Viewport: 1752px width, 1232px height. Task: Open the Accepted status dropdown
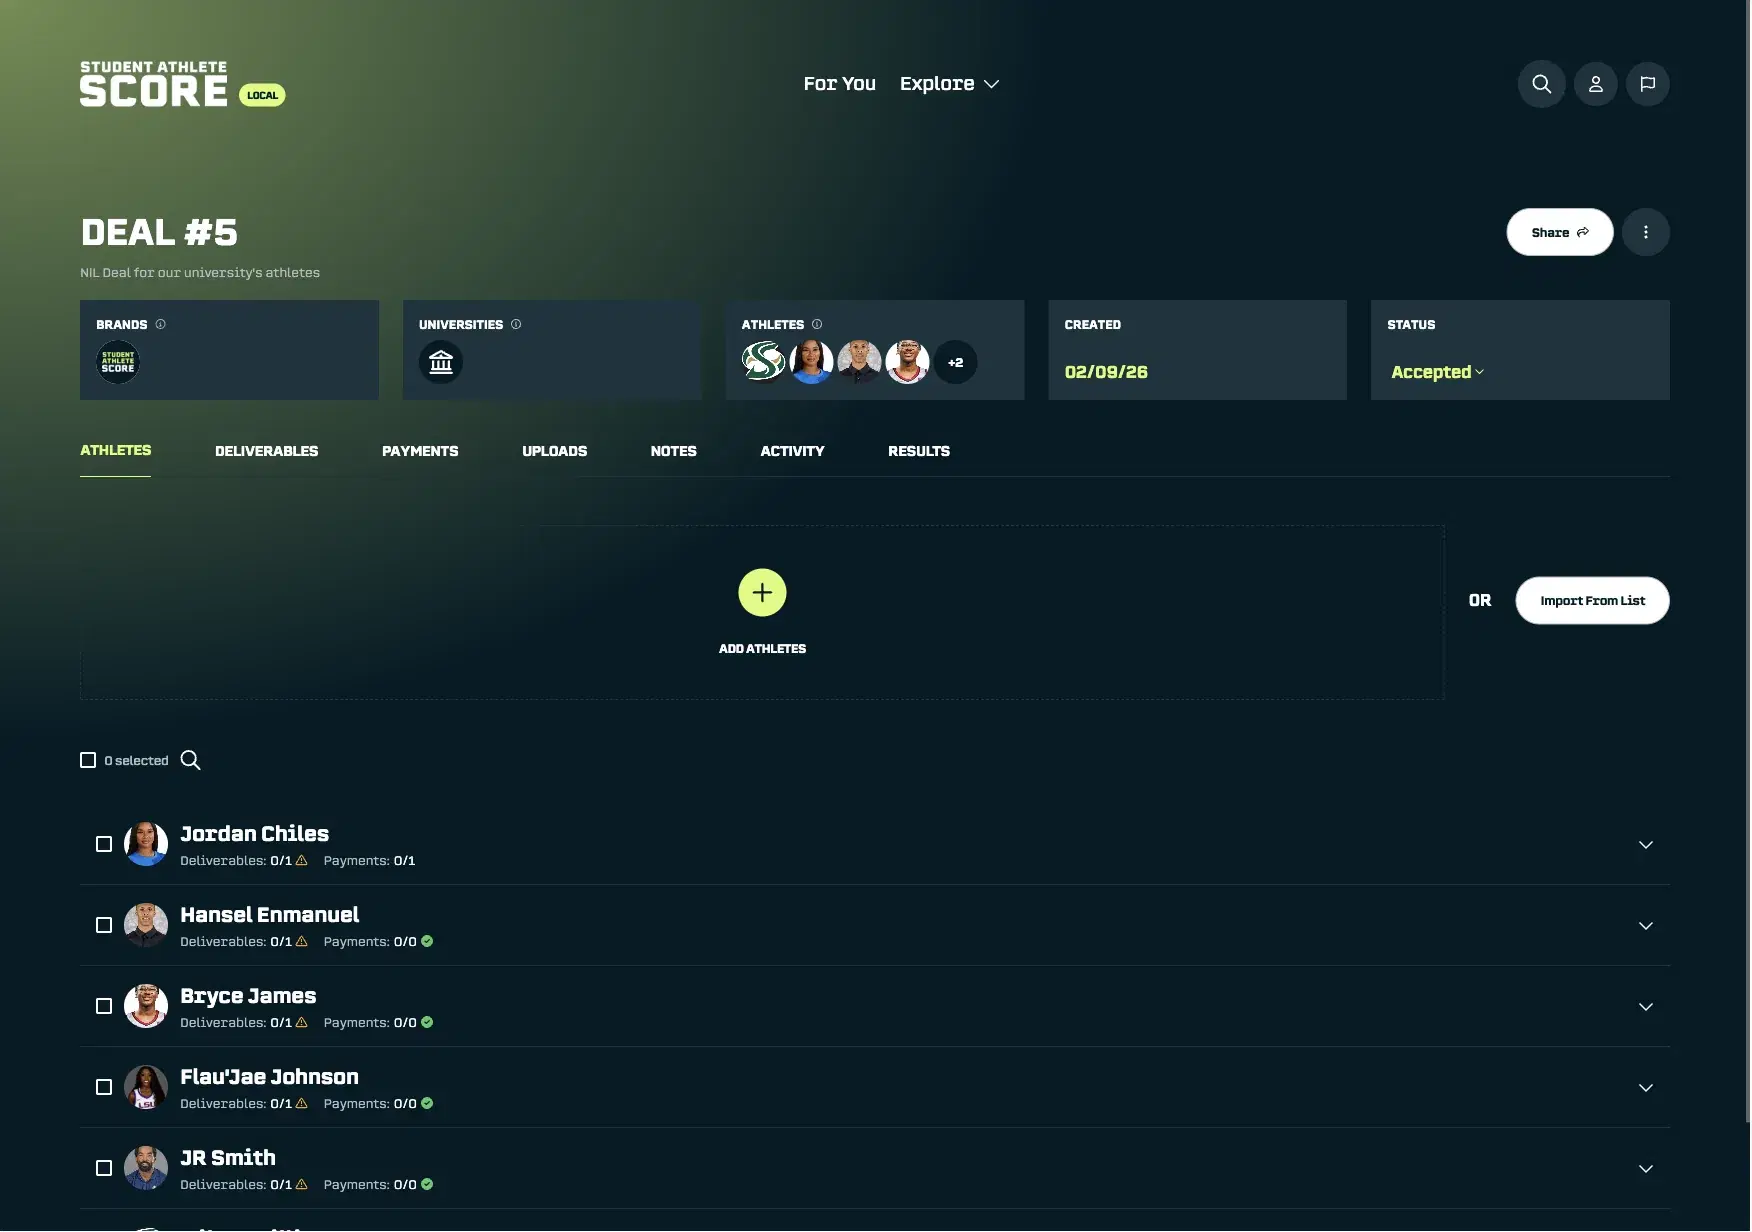1437,372
